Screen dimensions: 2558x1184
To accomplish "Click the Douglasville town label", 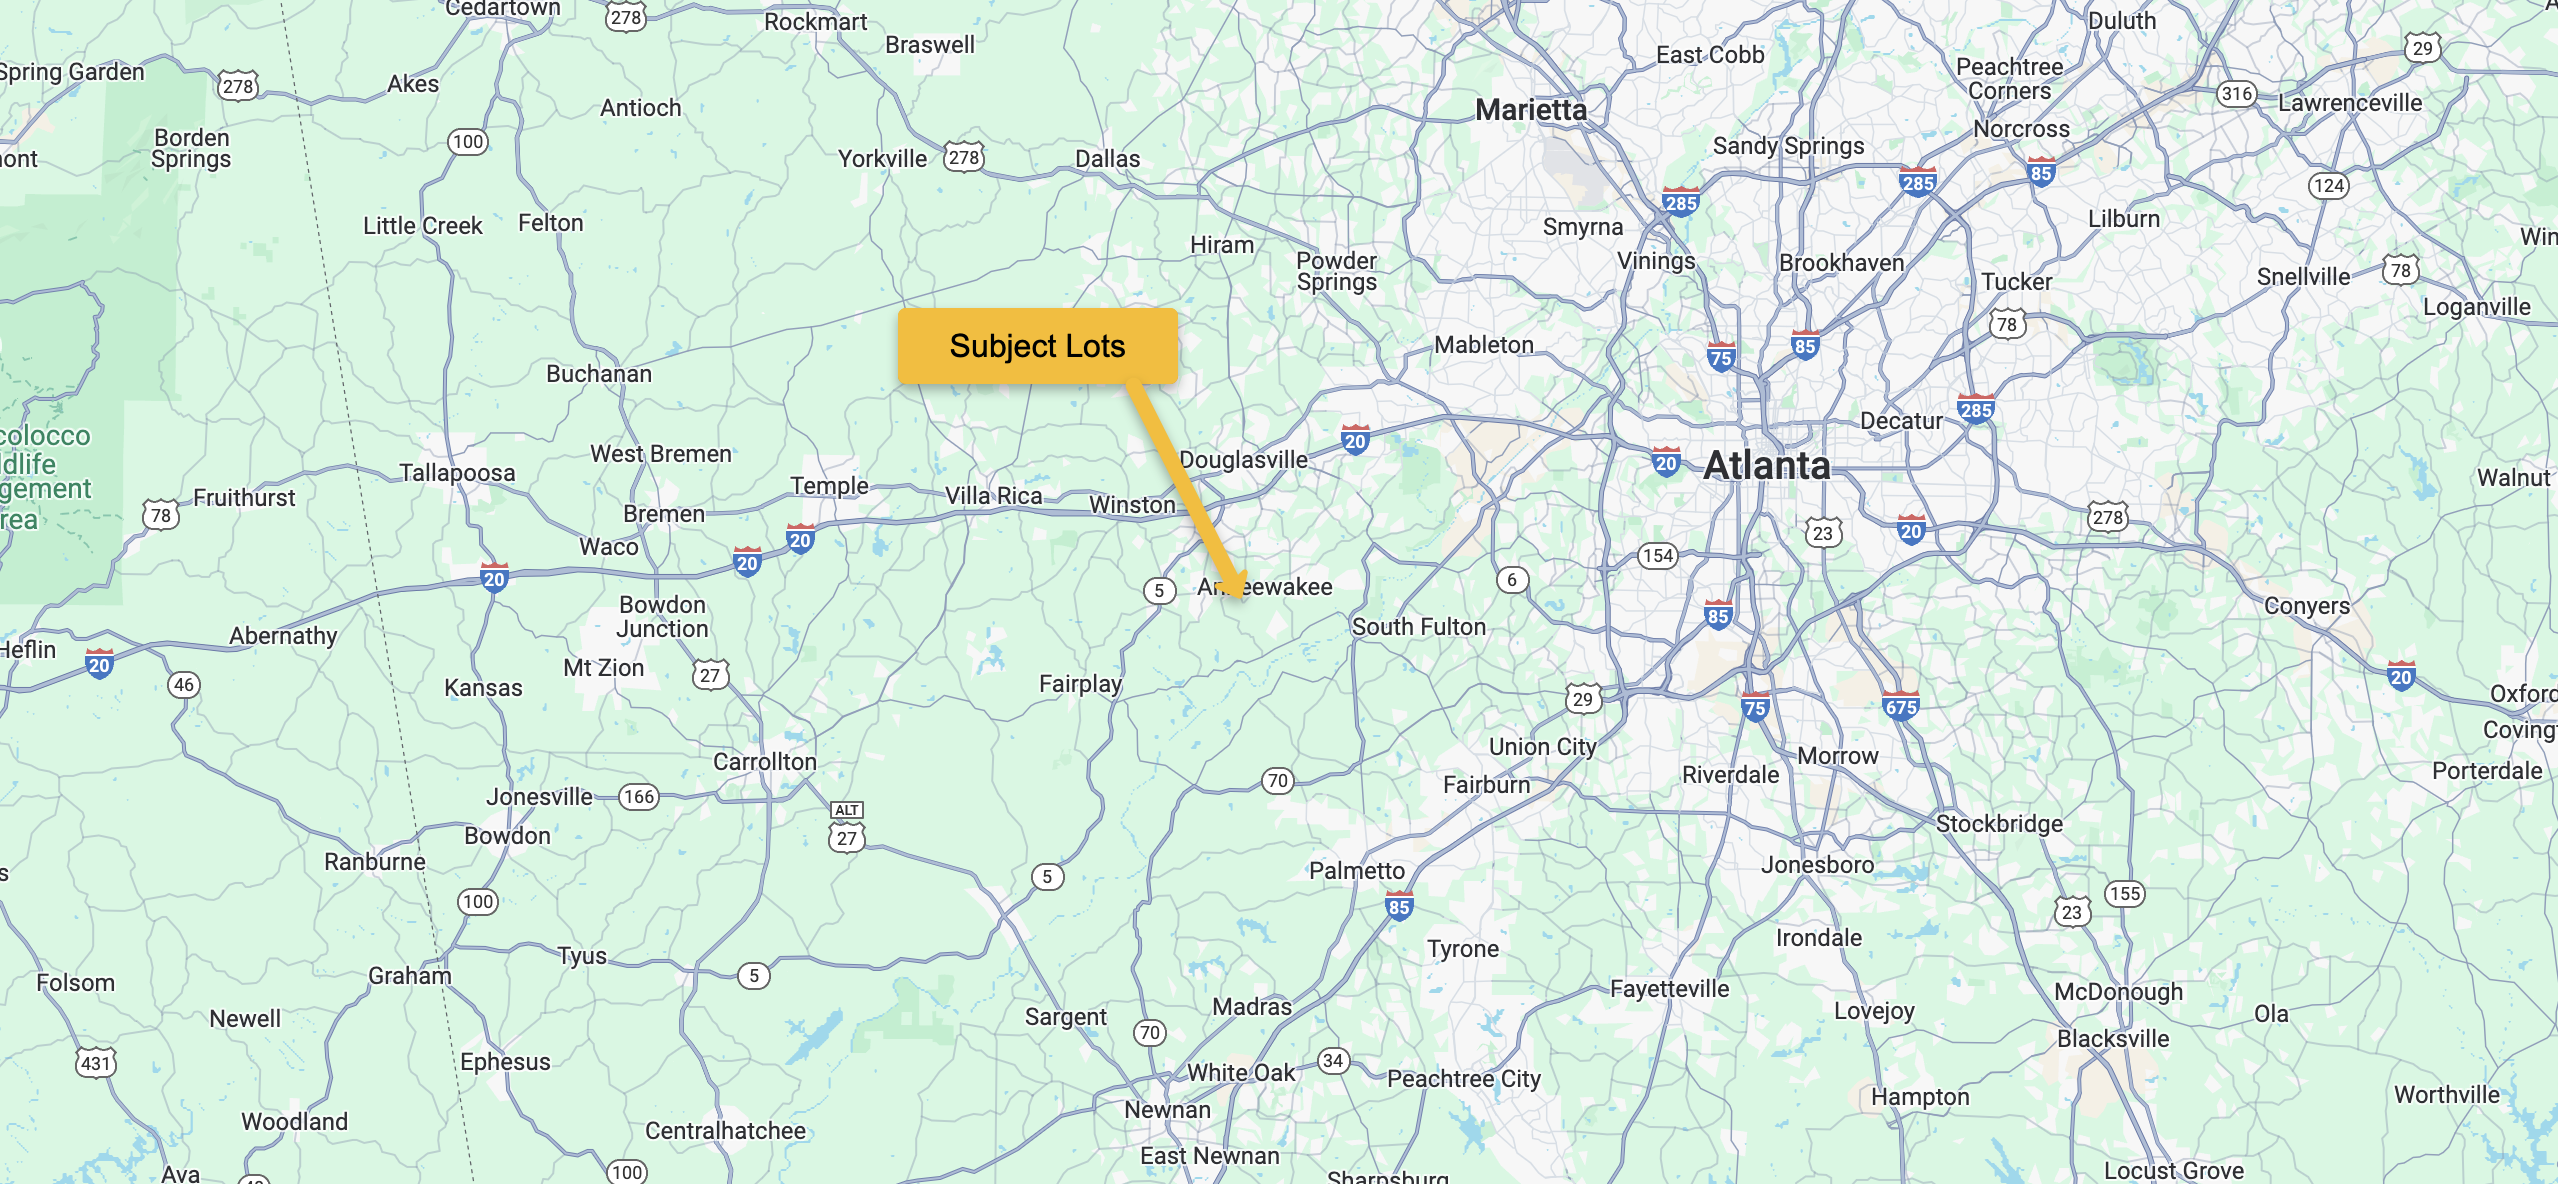I will click(x=1243, y=460).
